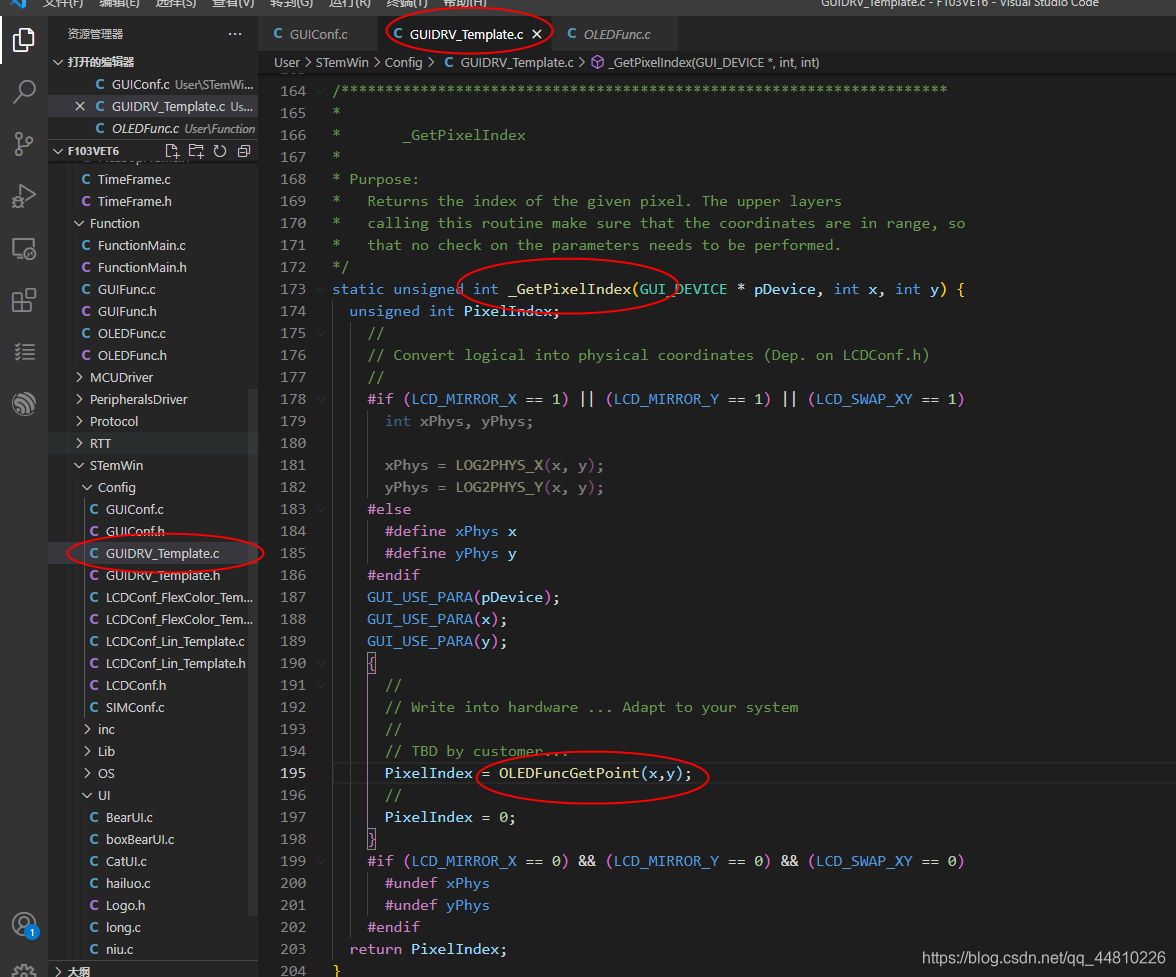Screen dimensions: 1176x977
Task: Fold the #if block at line 178
Action: pyautogui.click(x=321, y=400)
